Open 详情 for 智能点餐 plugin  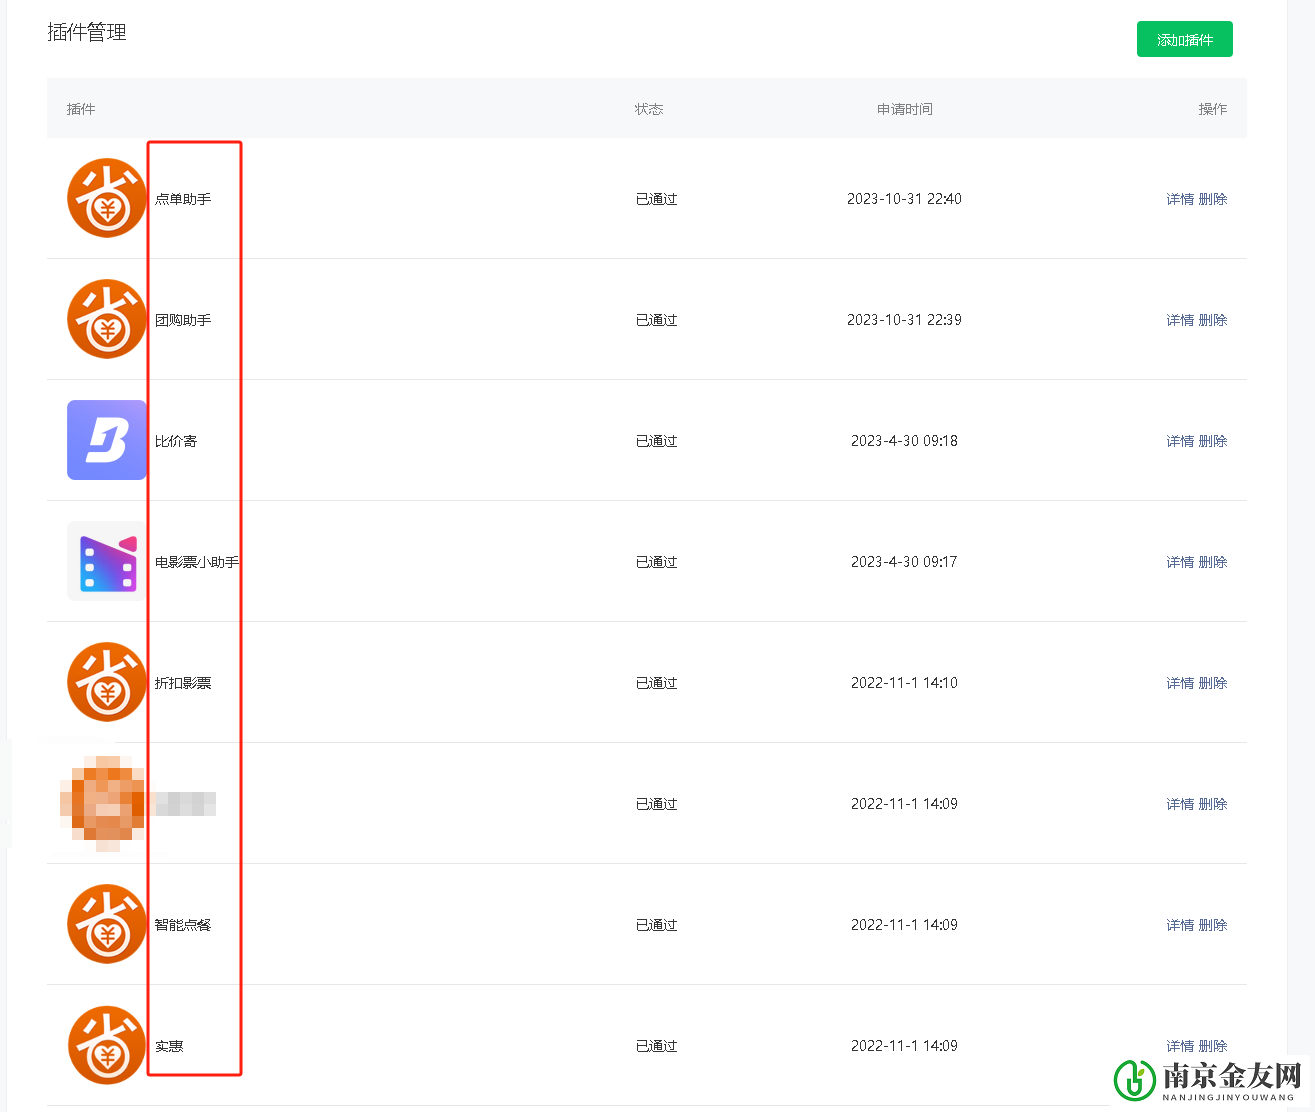click(1180, 925)
